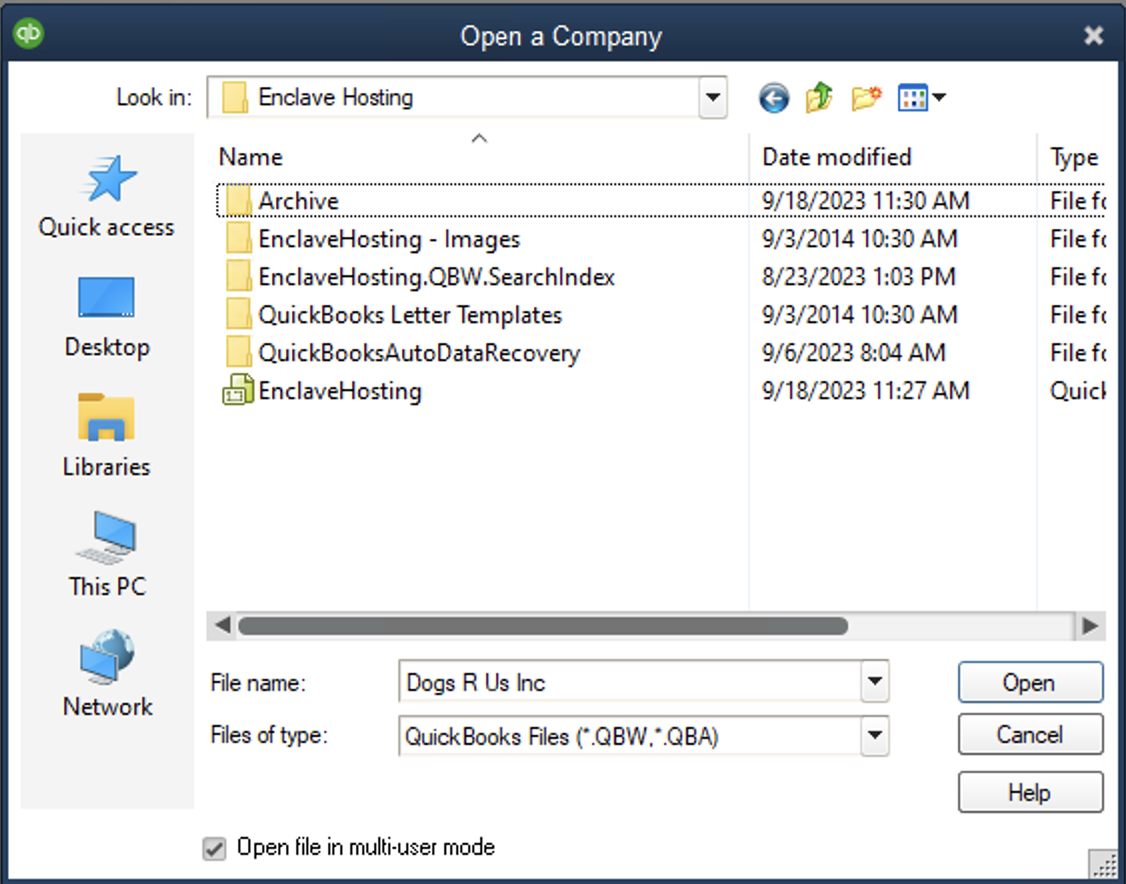The image size is (1126, 884).
Task: Select EnclaveHosting - Images folder icon
Action: tap(238, 239)
